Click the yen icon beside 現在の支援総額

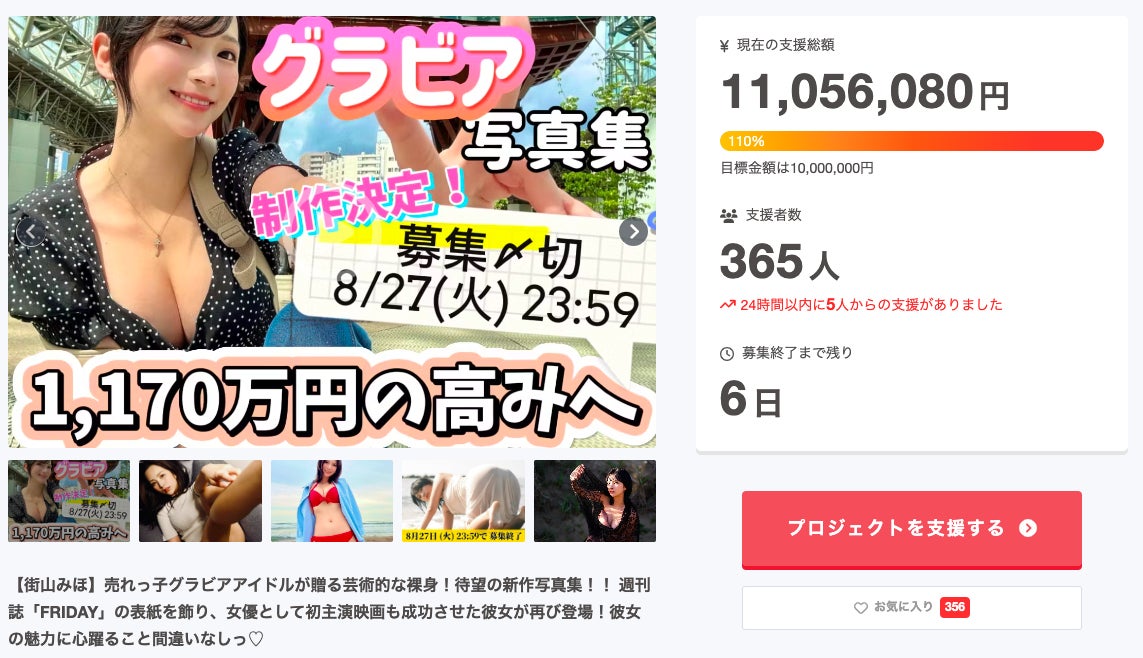[725, 46]
